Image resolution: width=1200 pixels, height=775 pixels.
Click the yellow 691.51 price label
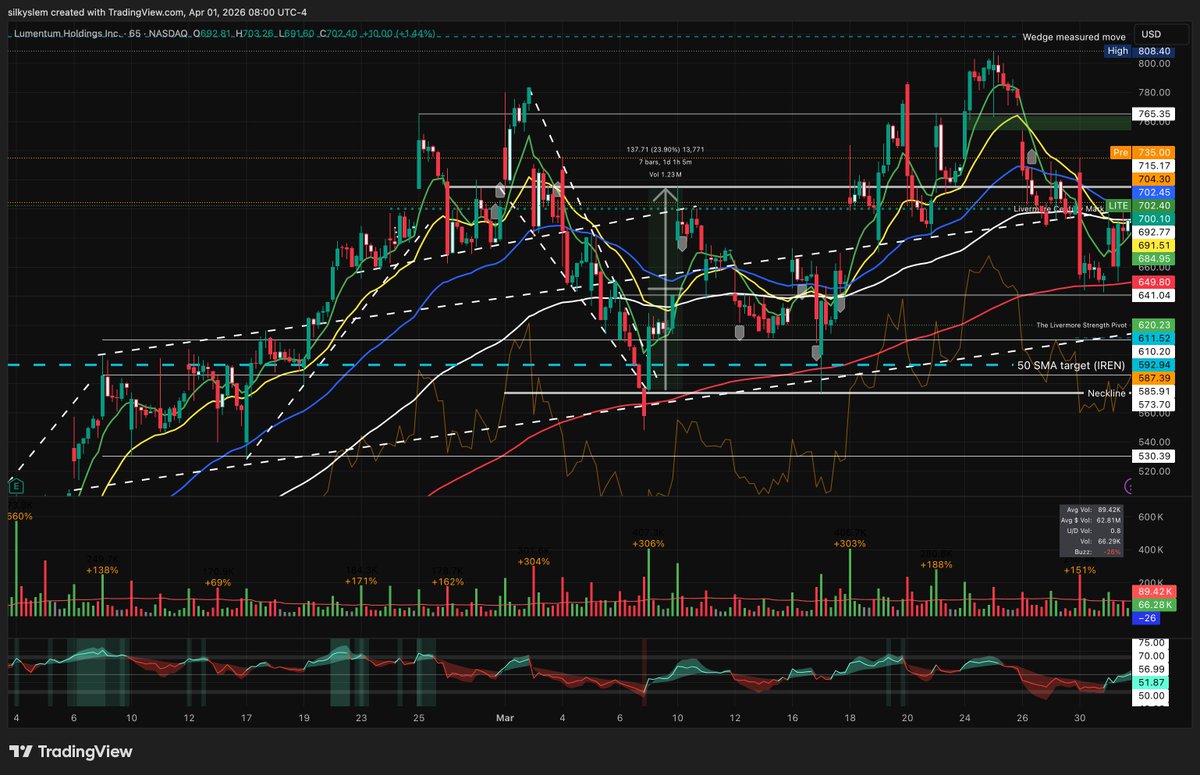pyautogui.click(x=1153, y=244)
